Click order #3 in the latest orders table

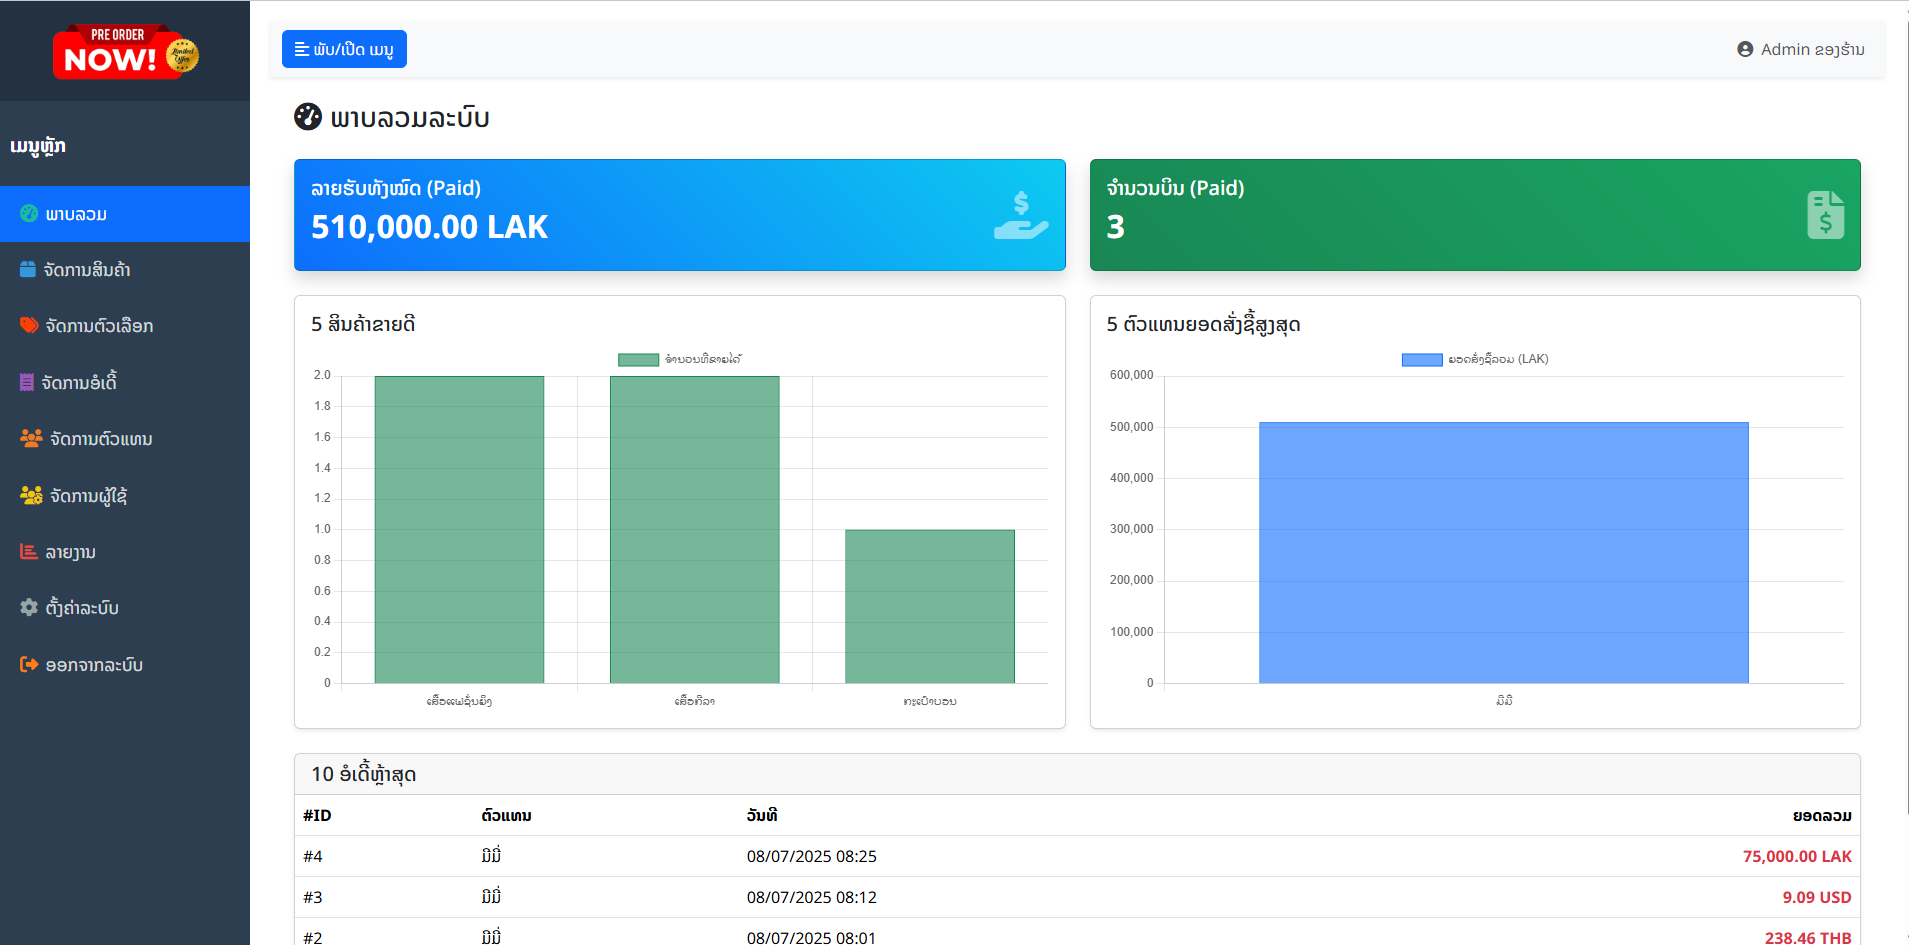click(313, 897)
